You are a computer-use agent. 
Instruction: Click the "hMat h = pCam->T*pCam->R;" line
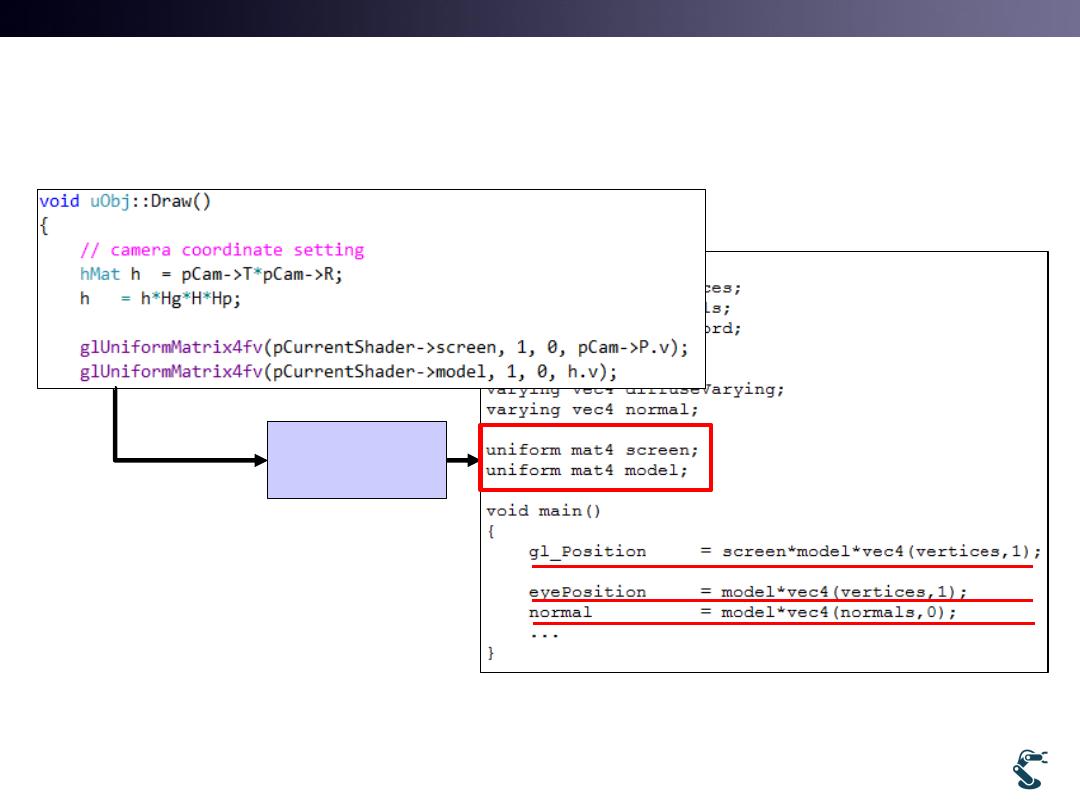pos(216,274)
